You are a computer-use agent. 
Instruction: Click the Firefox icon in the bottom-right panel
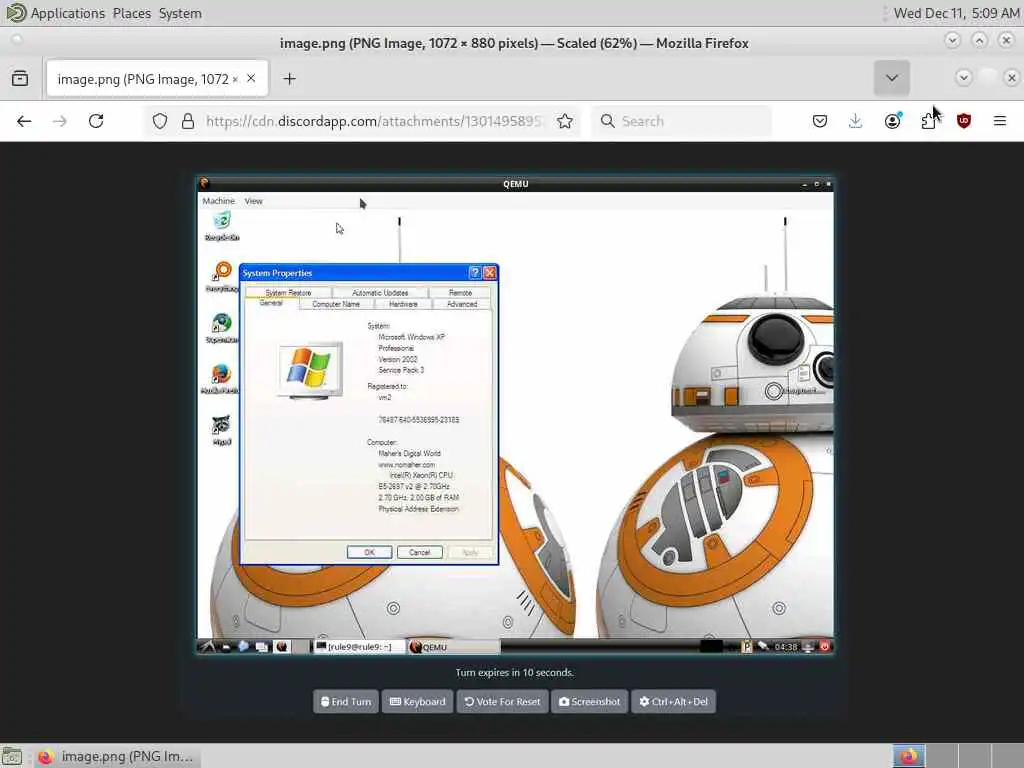[x=908, y=756]
